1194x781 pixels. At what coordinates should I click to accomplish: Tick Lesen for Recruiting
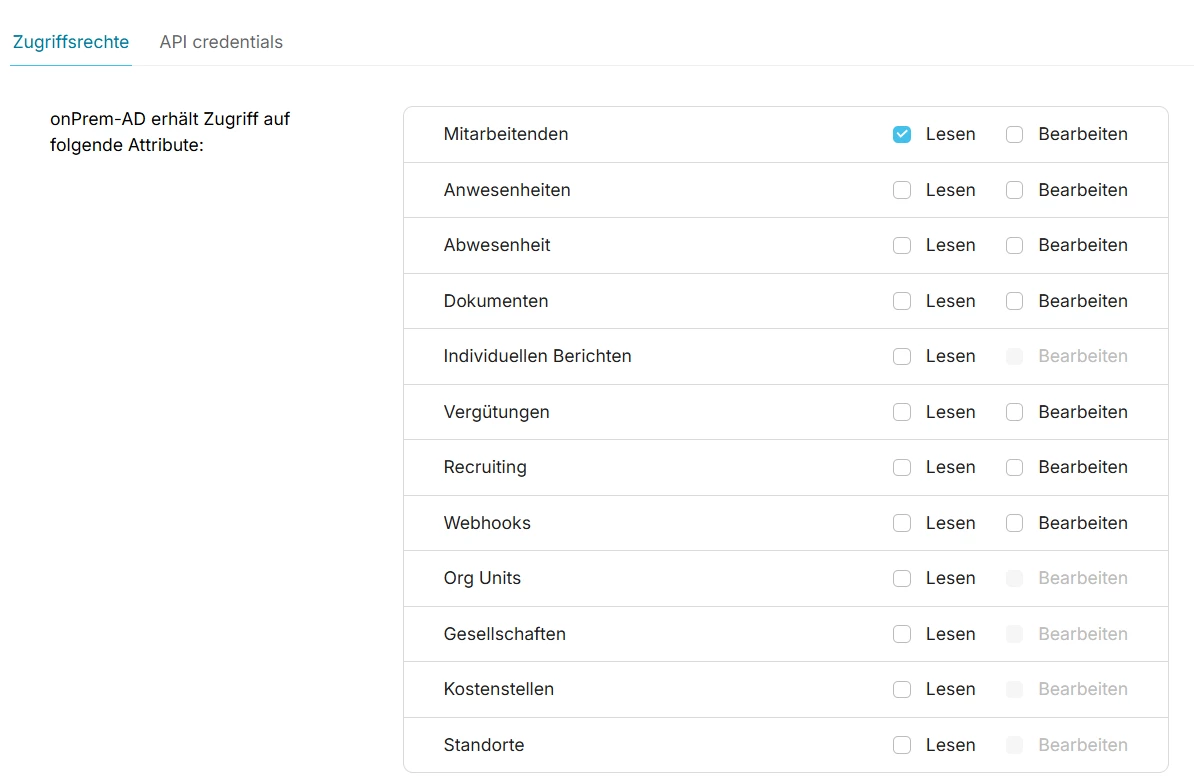(902, 468)
